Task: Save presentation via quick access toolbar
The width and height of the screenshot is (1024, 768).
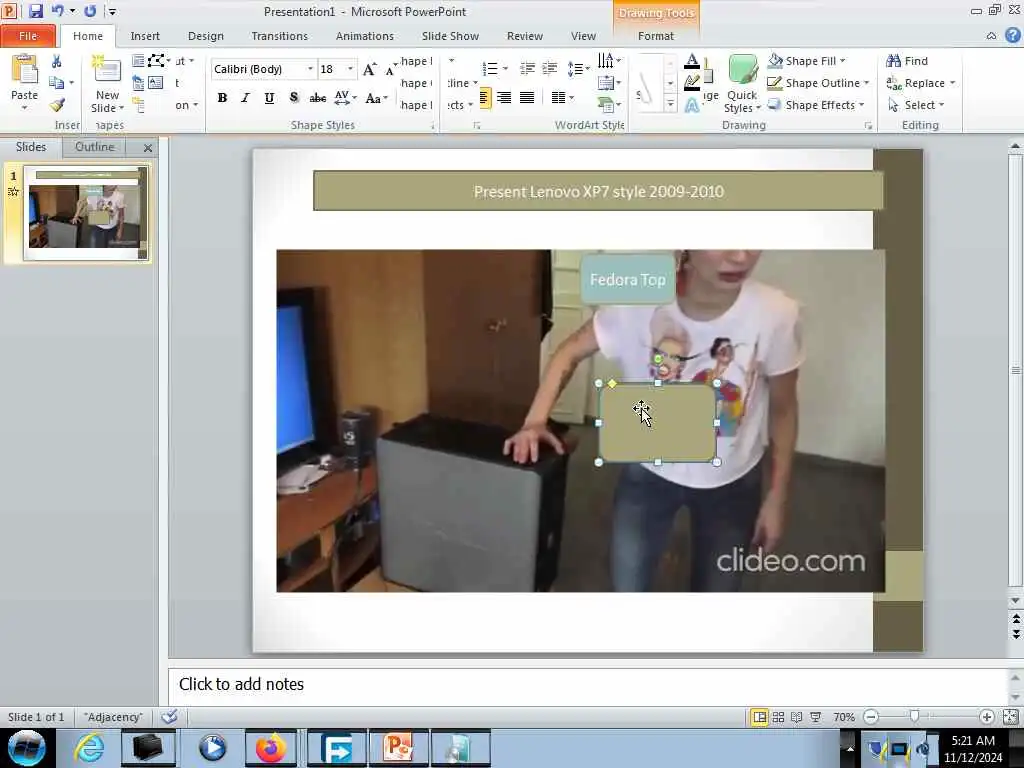Action: [x=35, y=11]
